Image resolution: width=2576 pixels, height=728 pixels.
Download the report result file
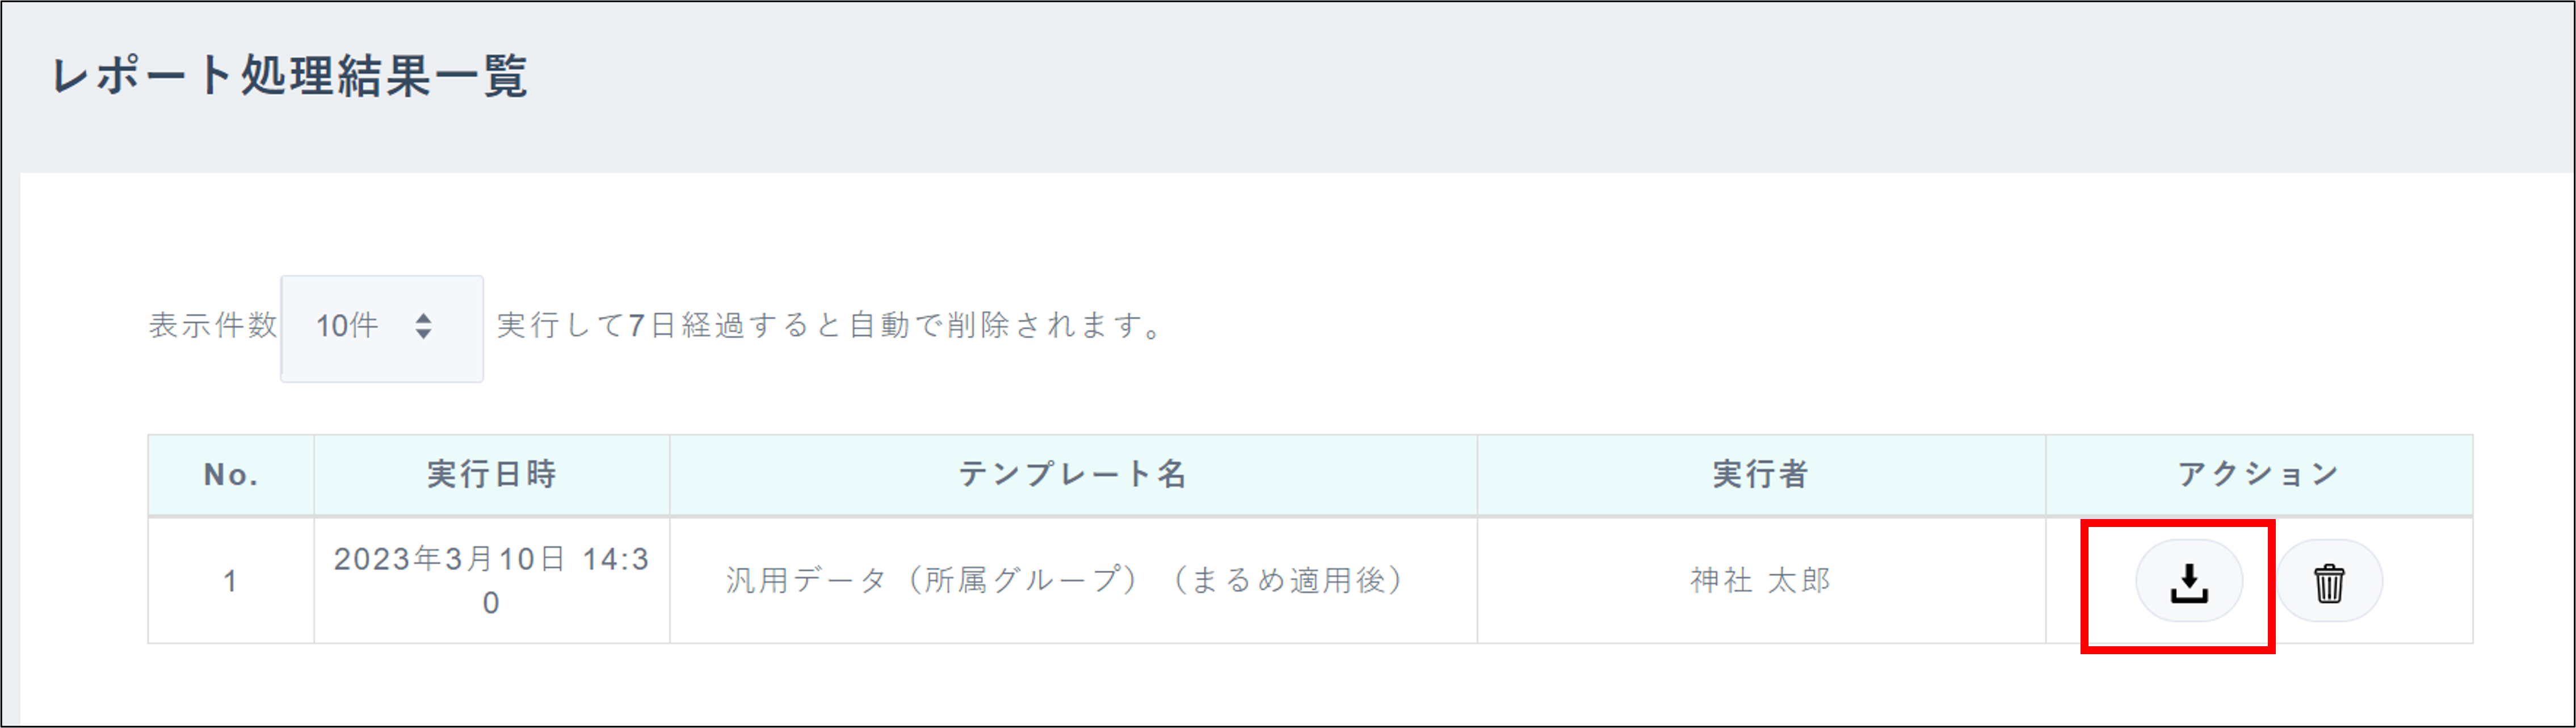point(2188,581)
